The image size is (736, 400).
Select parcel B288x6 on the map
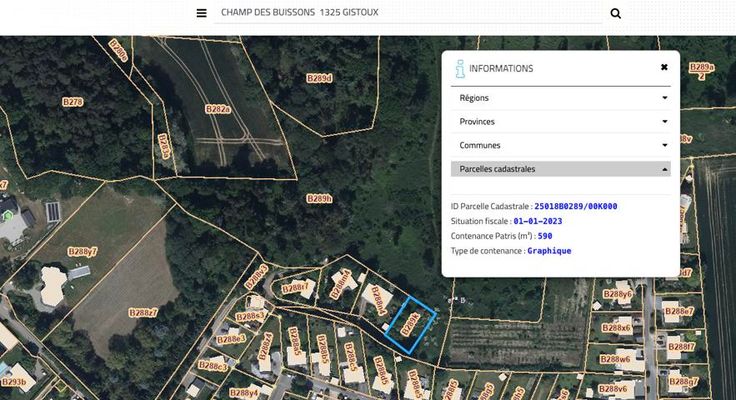pyautogui.click(x=615, y=327)
